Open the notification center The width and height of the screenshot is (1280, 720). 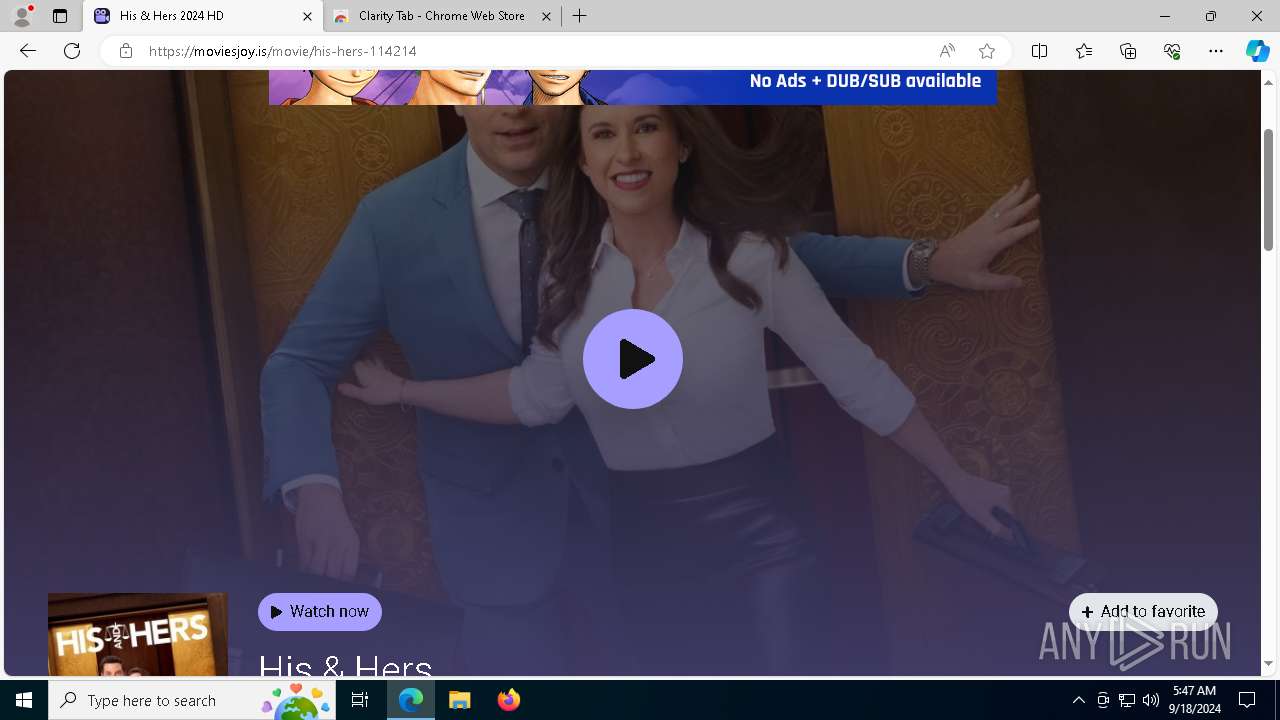pos(1248,700)
